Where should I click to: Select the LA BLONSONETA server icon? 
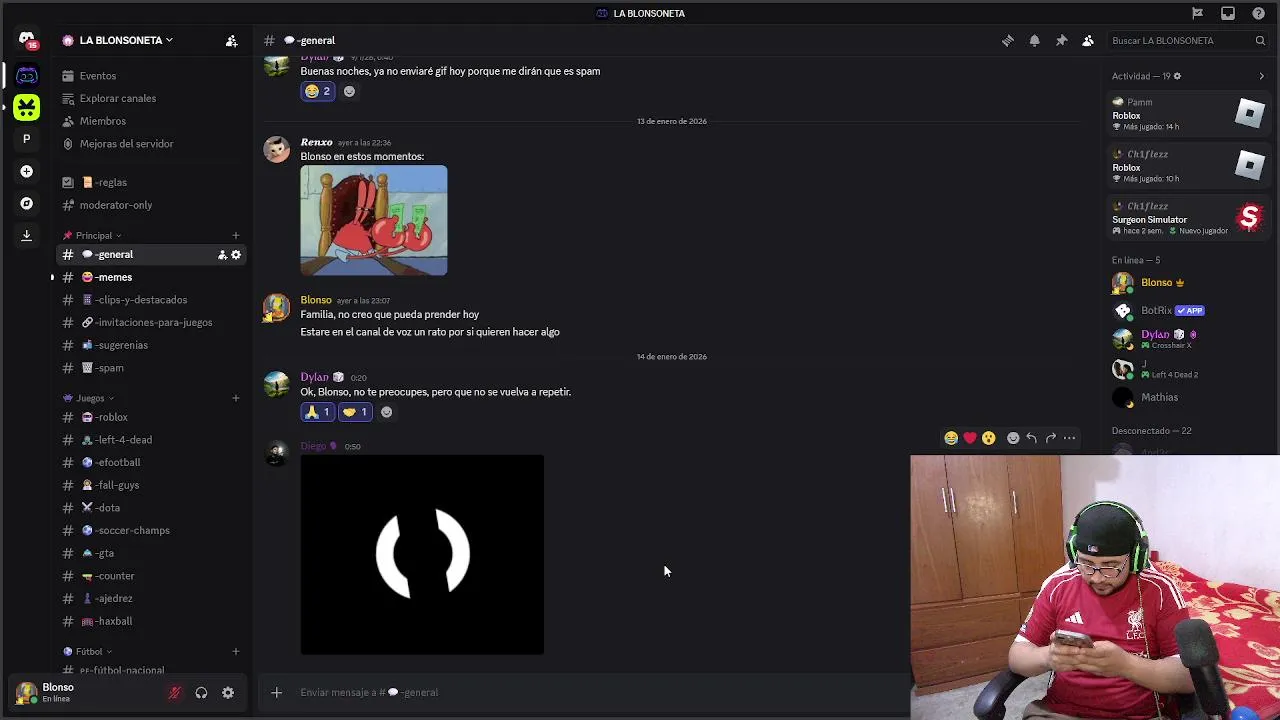(x=27, y=76)
